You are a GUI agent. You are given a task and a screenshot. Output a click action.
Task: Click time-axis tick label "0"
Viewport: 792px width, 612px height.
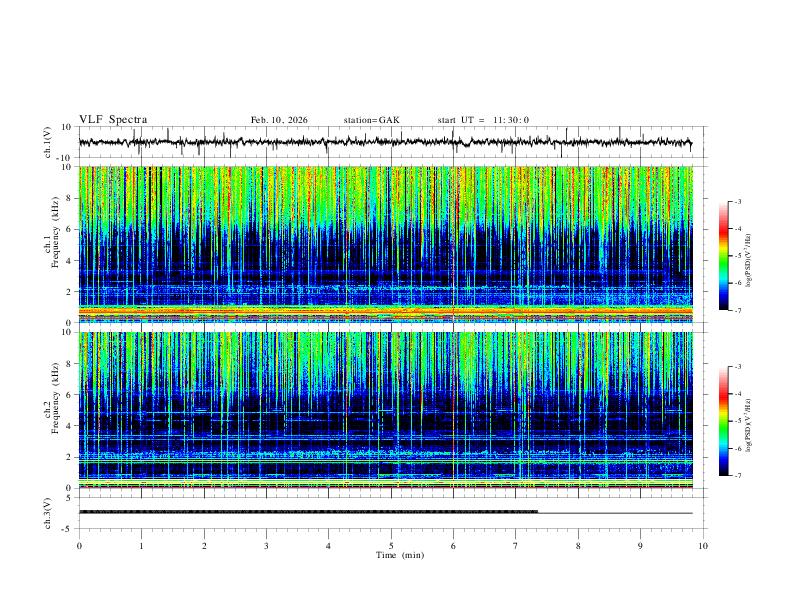click(79, 546)
